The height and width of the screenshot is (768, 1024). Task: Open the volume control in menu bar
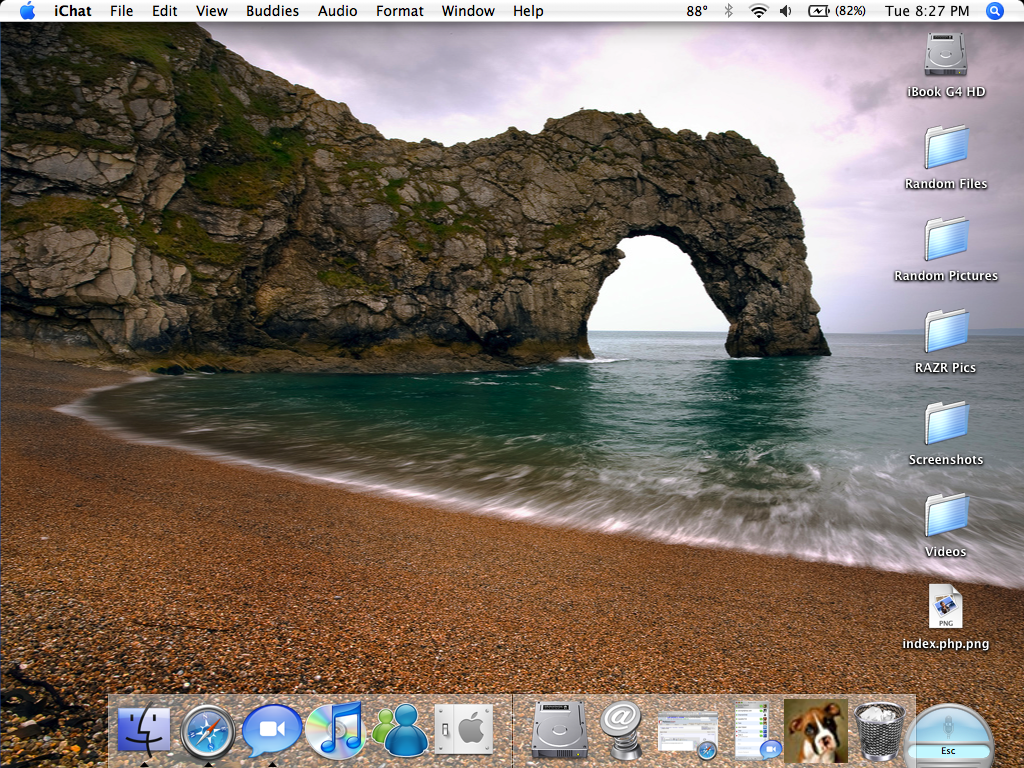tap(786, 11)
